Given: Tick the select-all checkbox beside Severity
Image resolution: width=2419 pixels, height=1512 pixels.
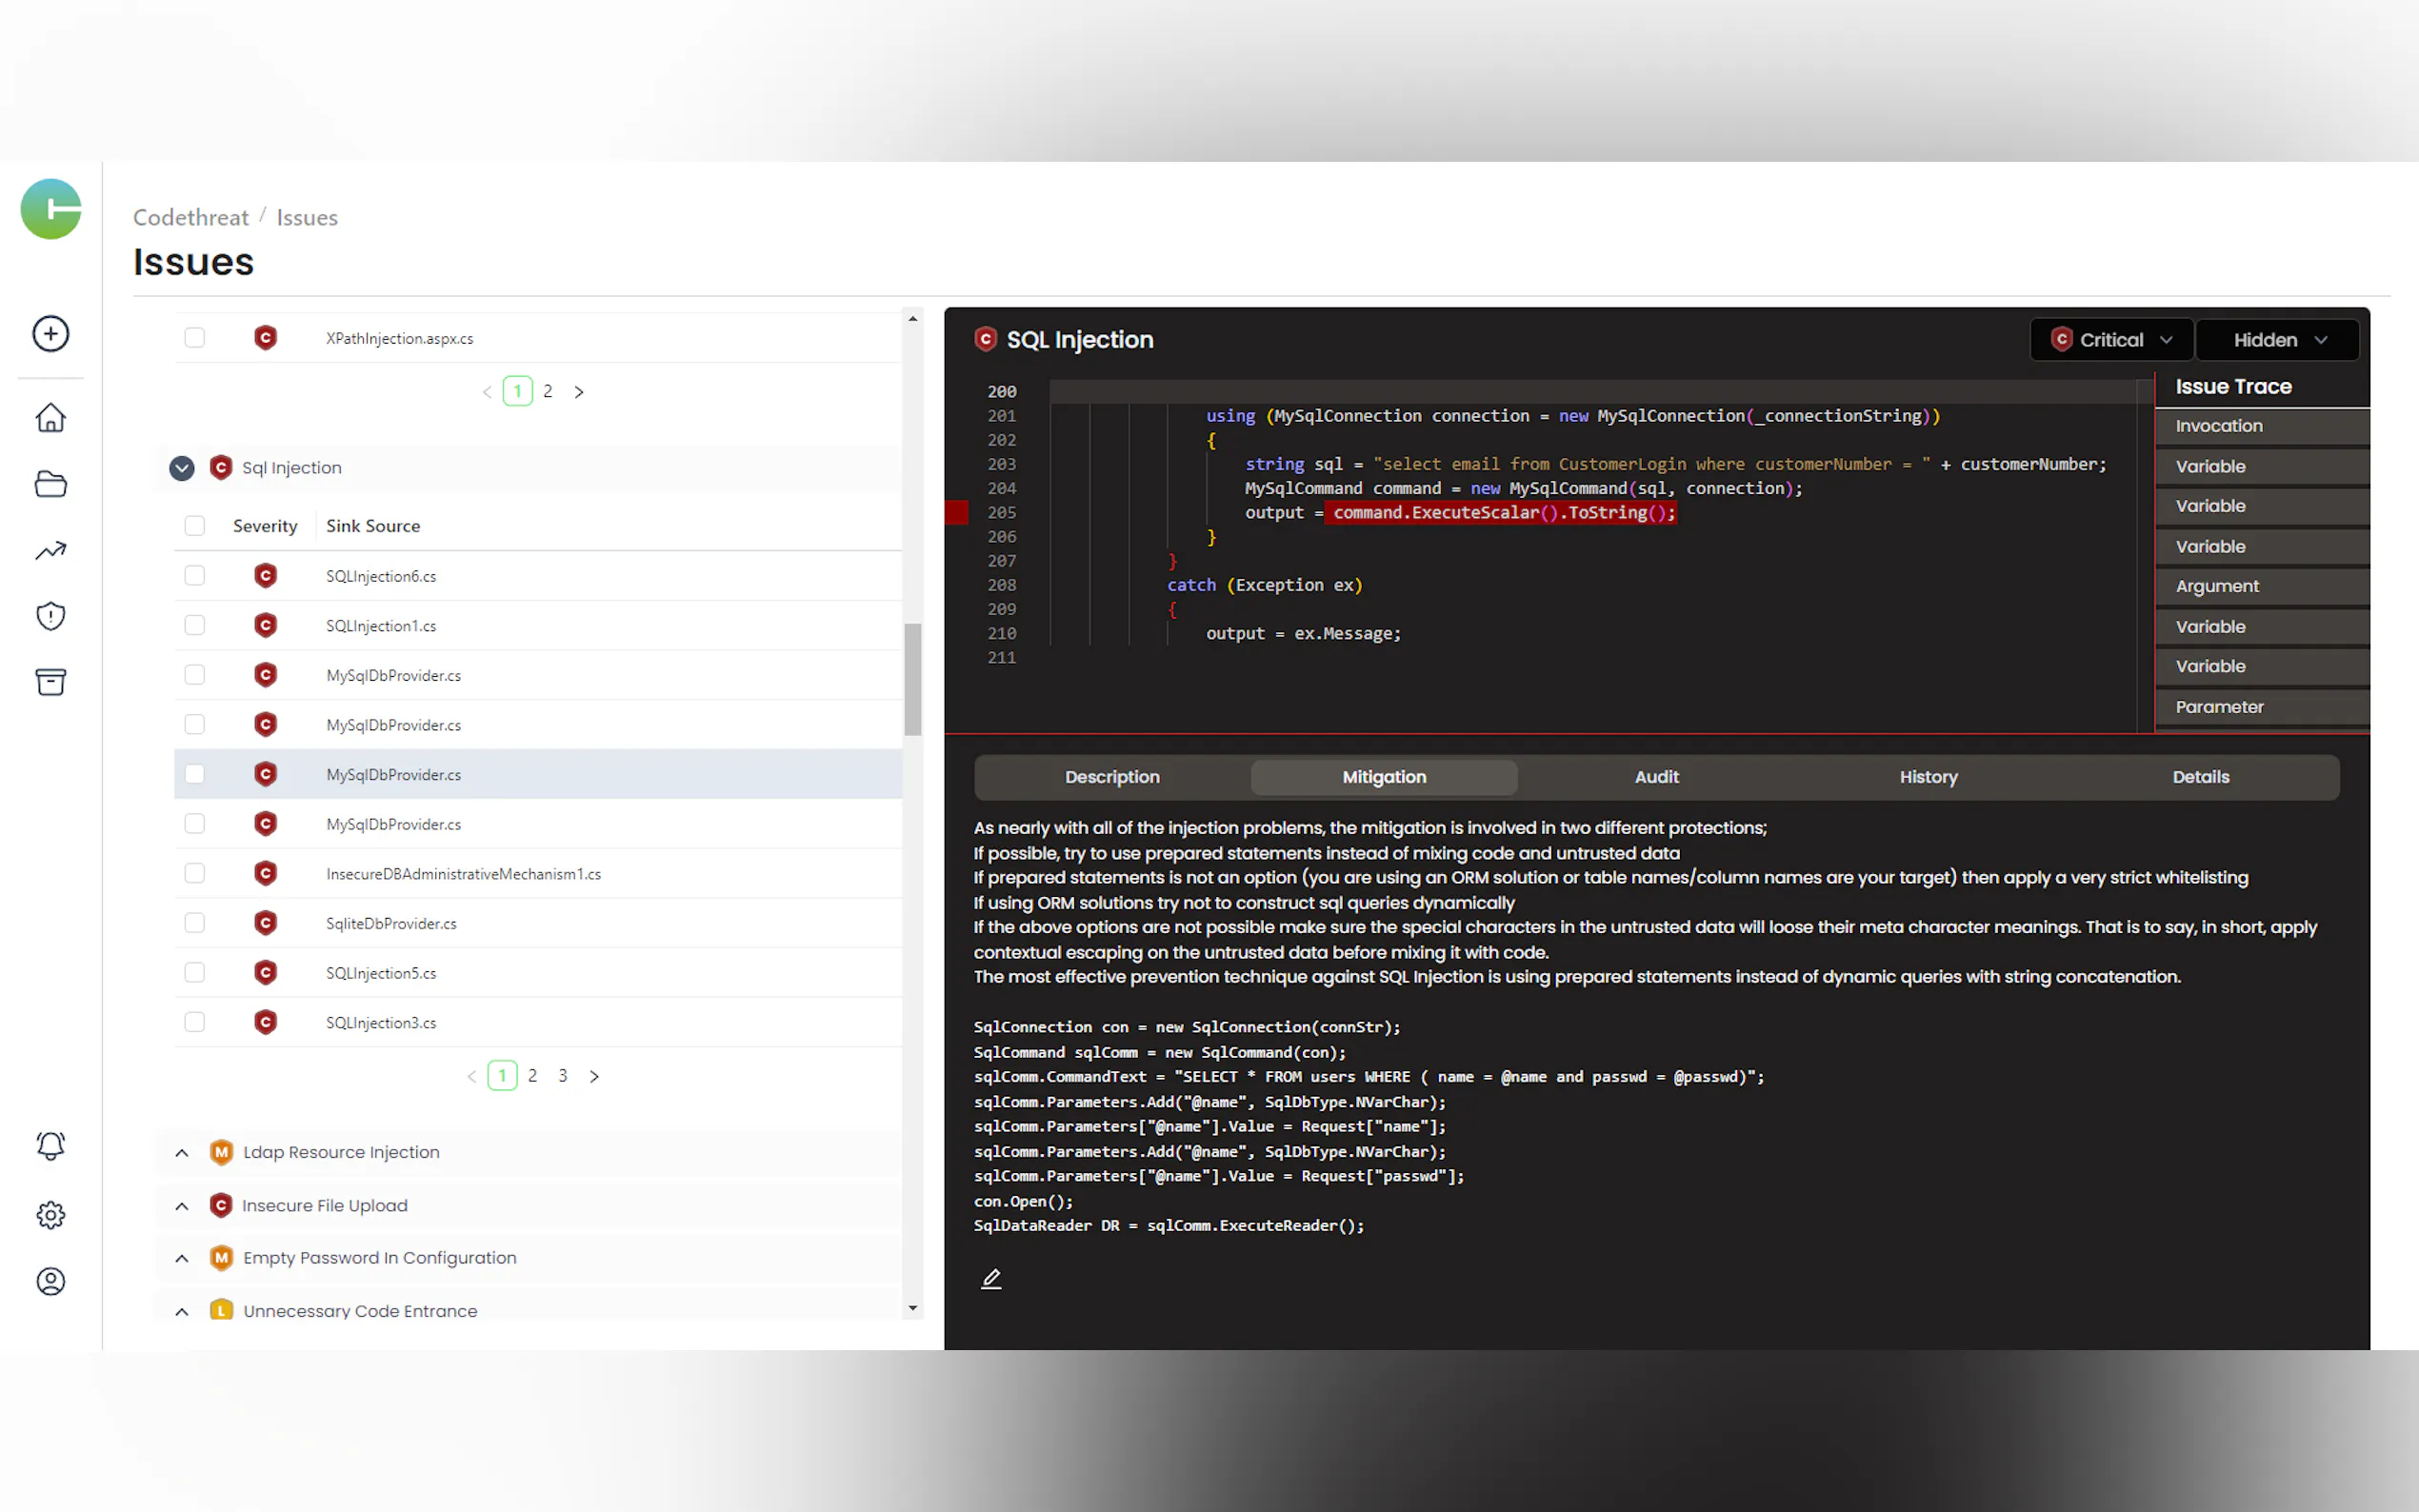Looking at the screenshot, I should click(195, 526).
